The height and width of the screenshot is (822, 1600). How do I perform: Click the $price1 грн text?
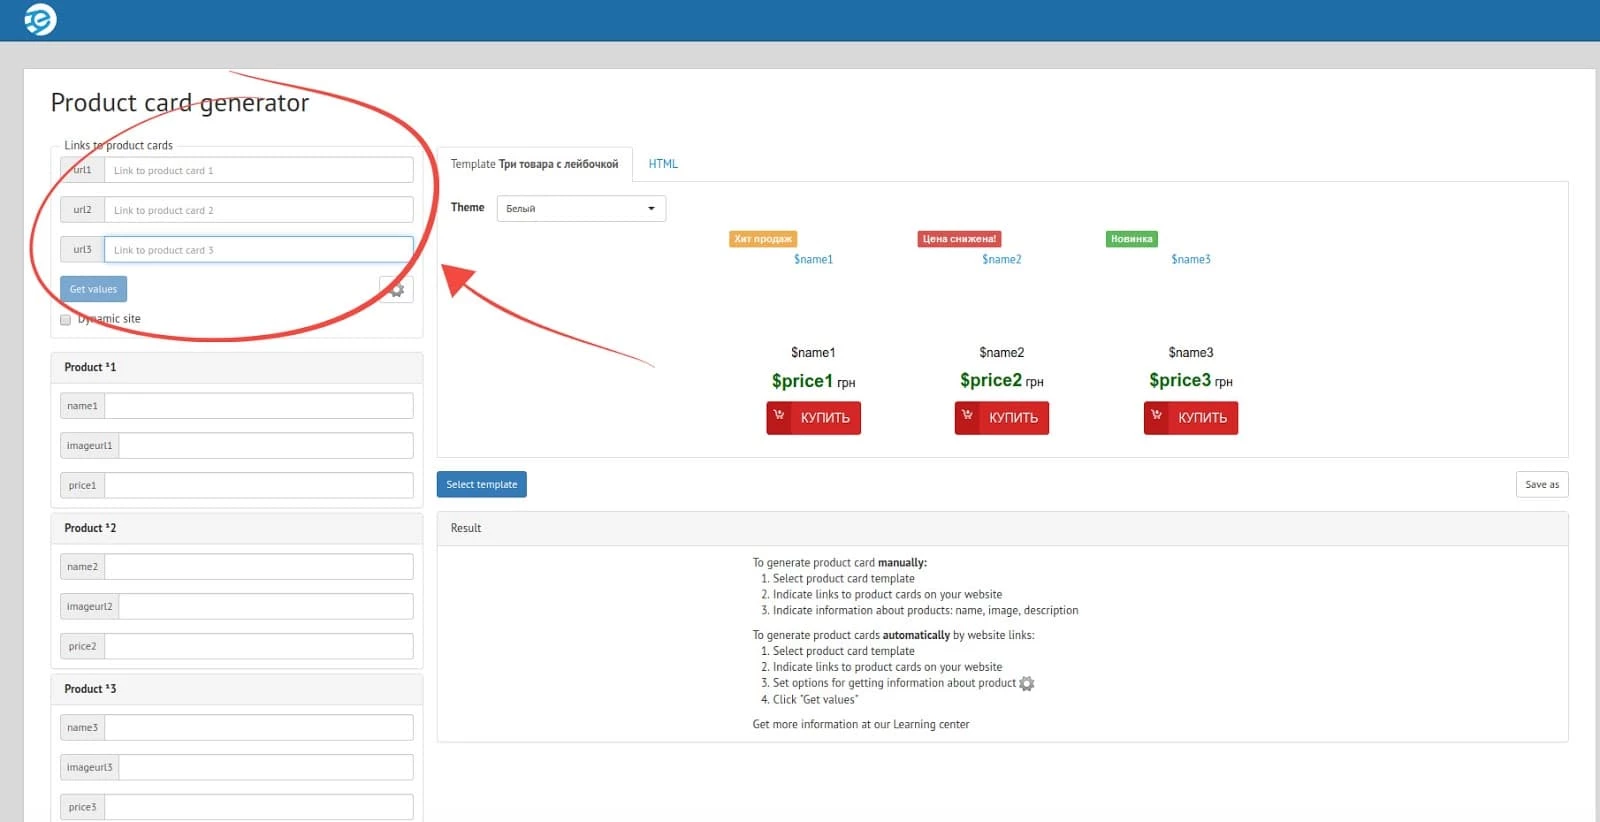(813, 381)
